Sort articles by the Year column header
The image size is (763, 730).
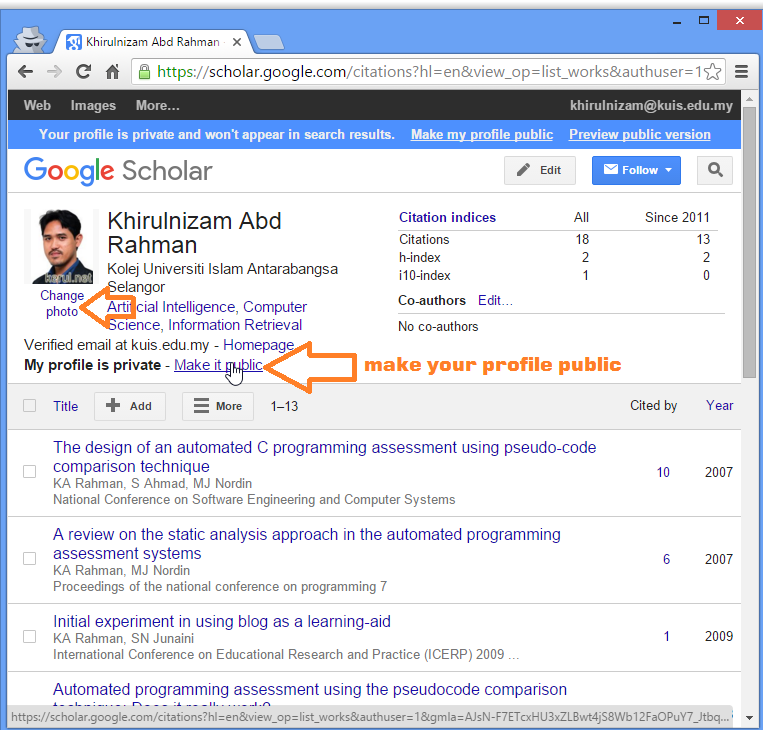click(x=719, y=405)
